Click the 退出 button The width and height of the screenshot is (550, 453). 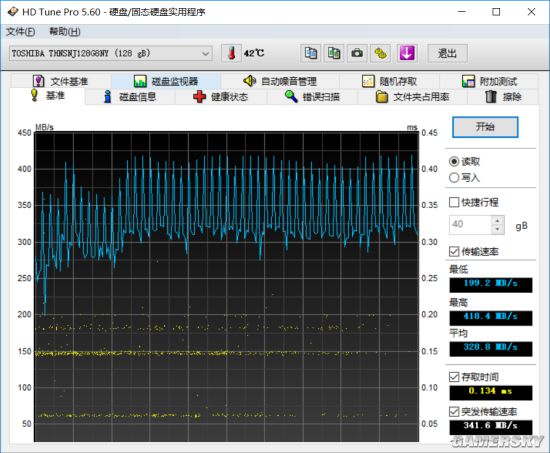(x=447, y=53)
